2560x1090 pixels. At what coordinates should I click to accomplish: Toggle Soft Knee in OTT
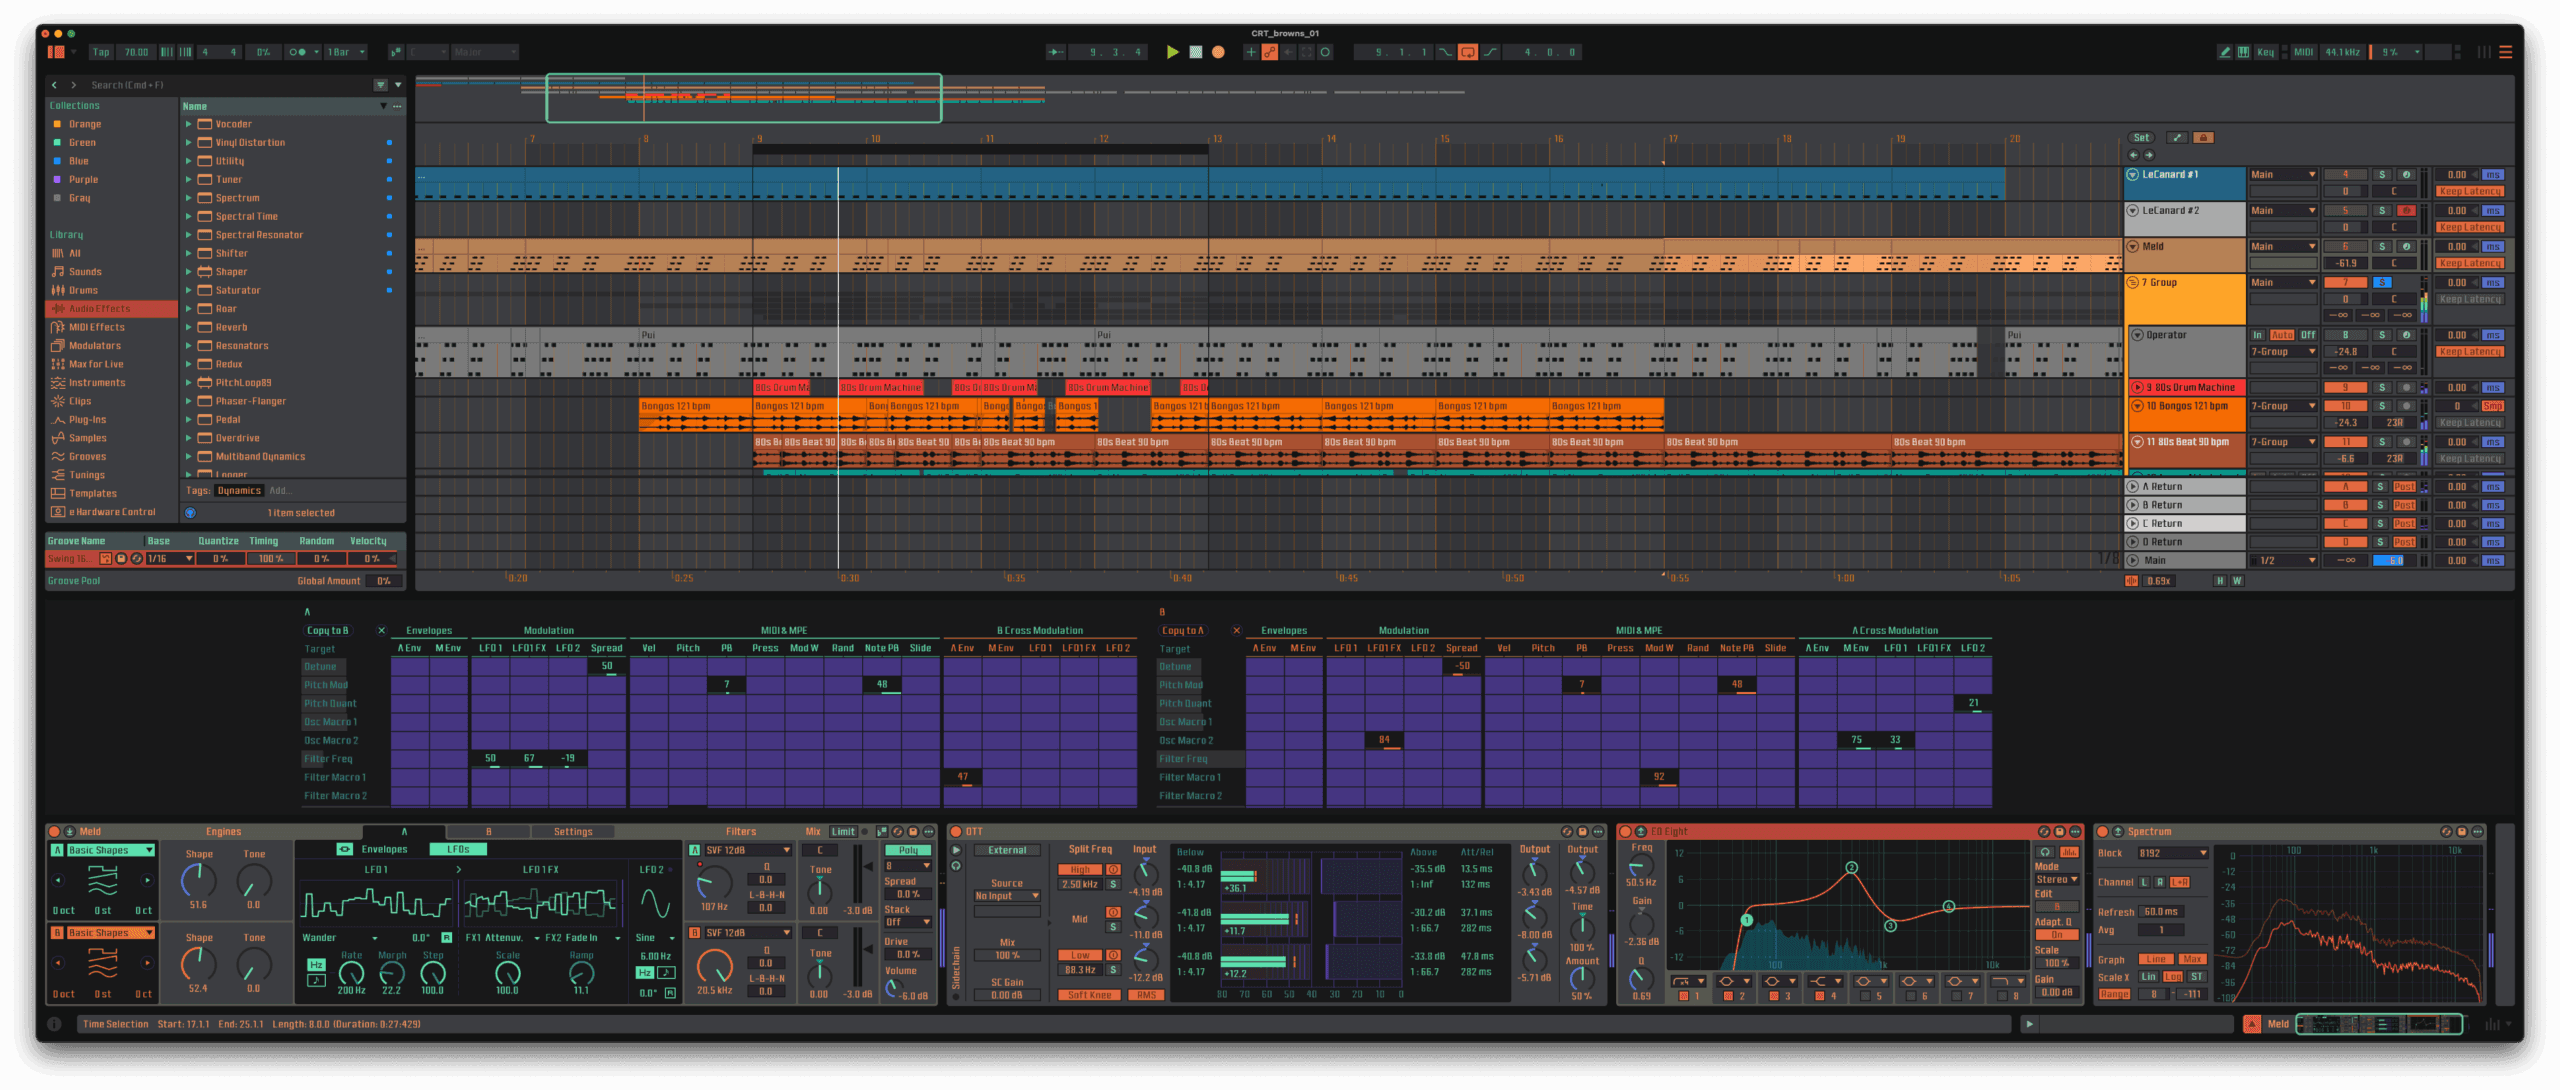pyautogui.click(x=1089, y=995)
